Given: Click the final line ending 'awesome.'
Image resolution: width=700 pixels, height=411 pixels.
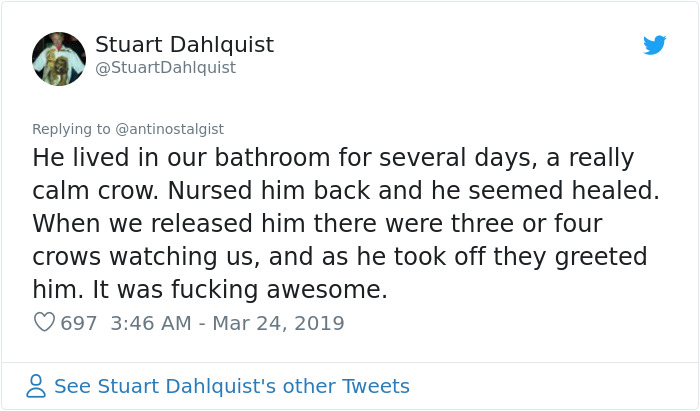Looking at the screenshot, I should pos(209,289).
